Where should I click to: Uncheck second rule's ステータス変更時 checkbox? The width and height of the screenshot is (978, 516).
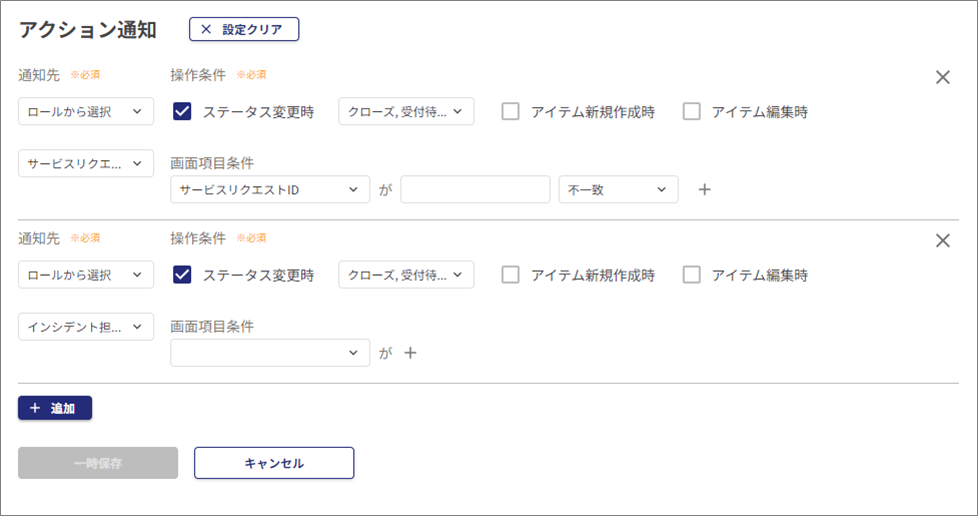point(182,275)
